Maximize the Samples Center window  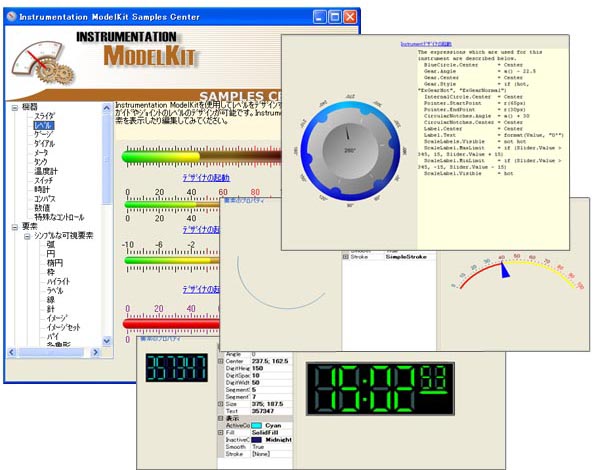(x=335, y=17)
